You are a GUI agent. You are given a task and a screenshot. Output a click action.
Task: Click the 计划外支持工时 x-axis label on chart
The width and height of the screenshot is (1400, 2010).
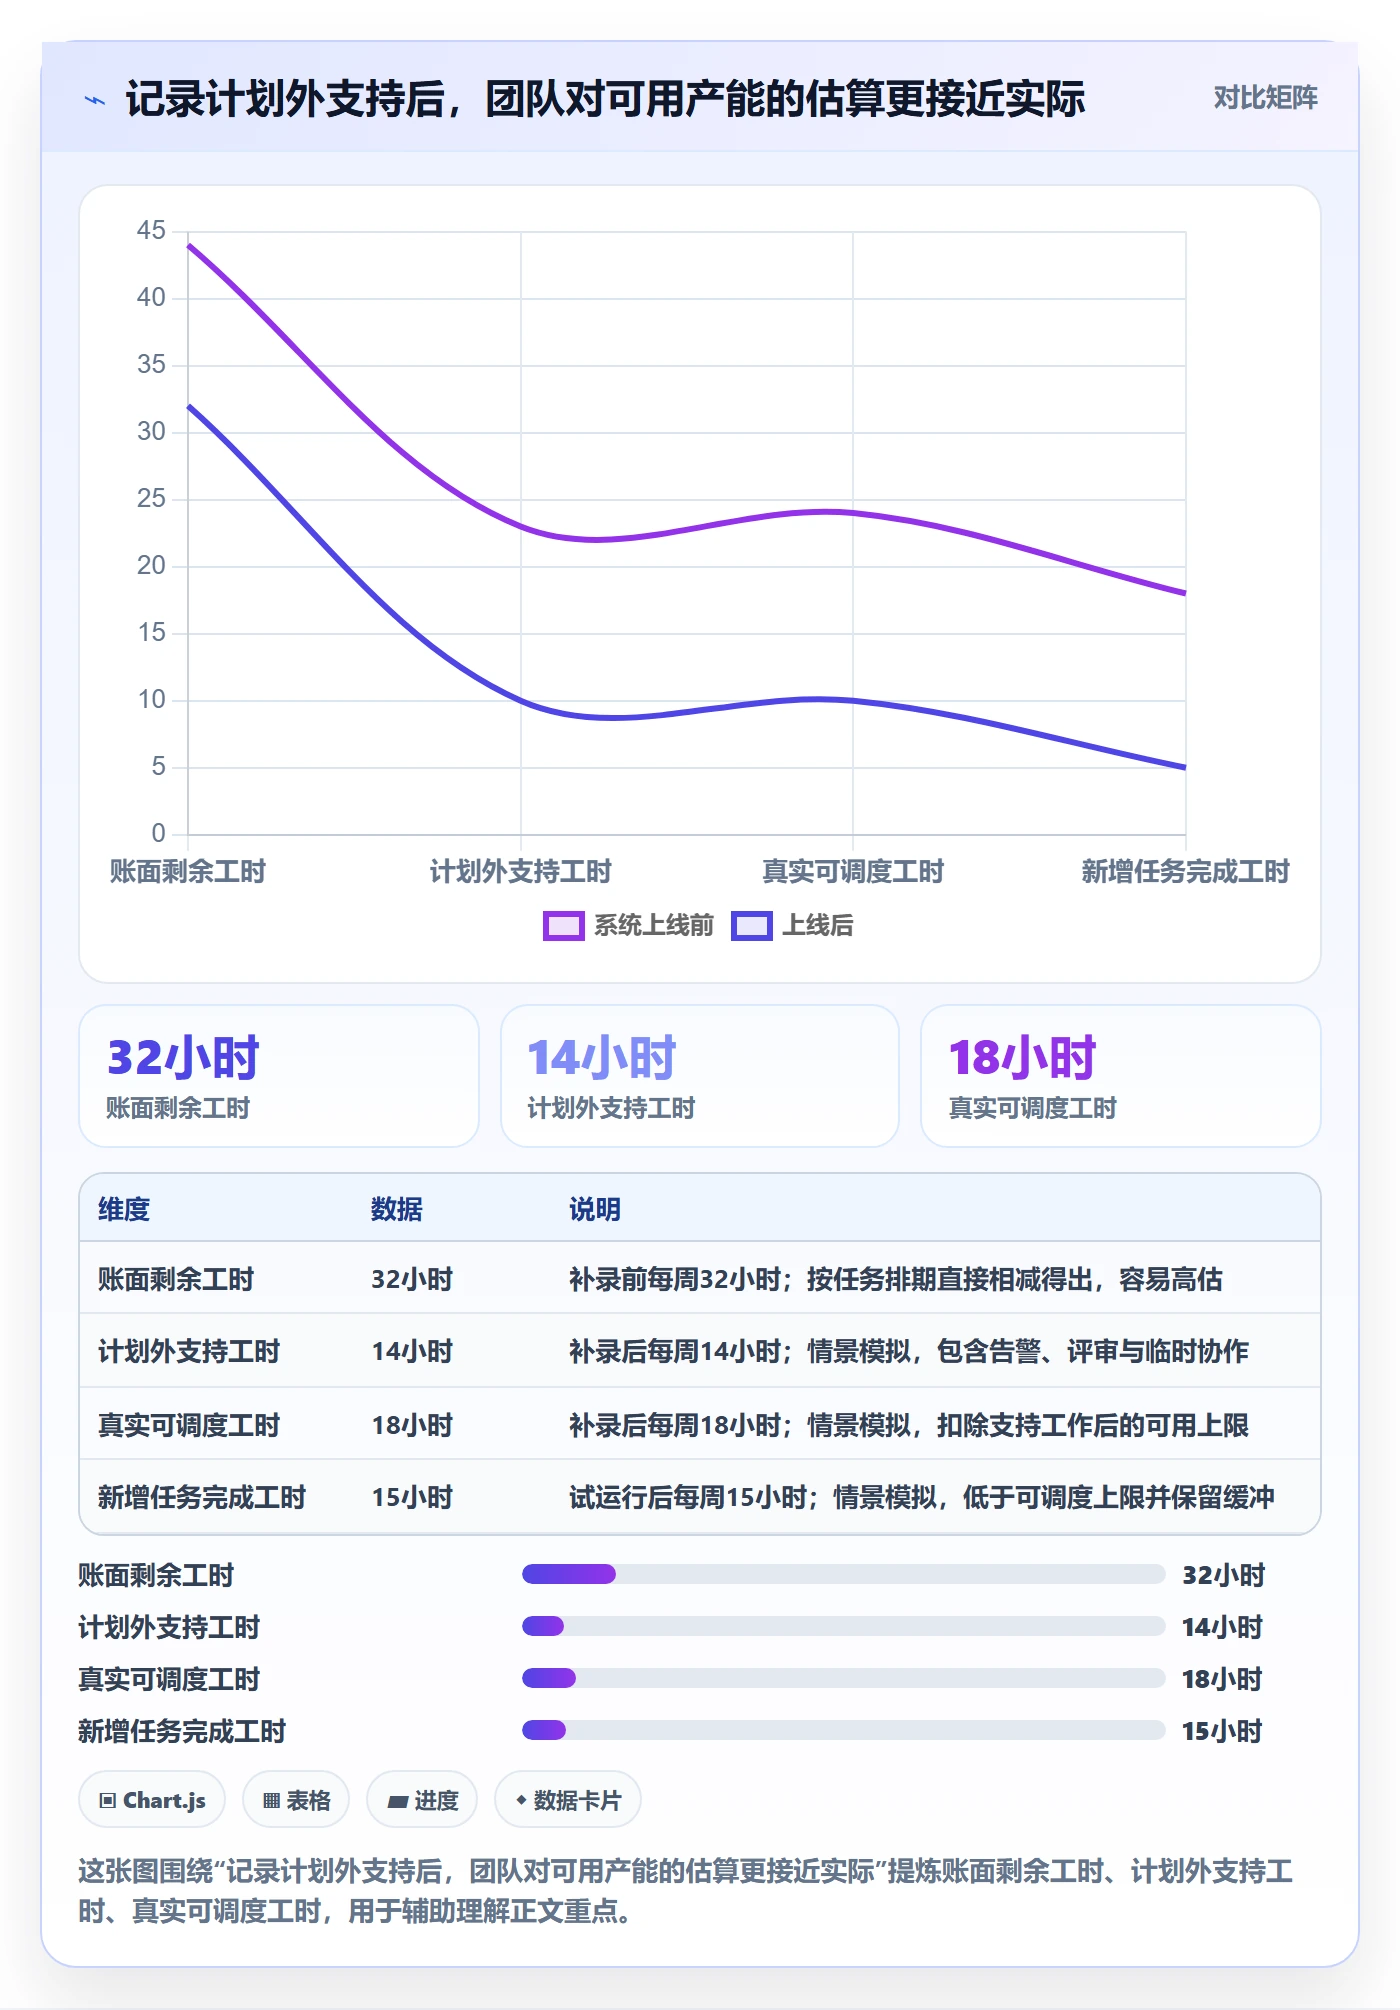coord(520,872)
